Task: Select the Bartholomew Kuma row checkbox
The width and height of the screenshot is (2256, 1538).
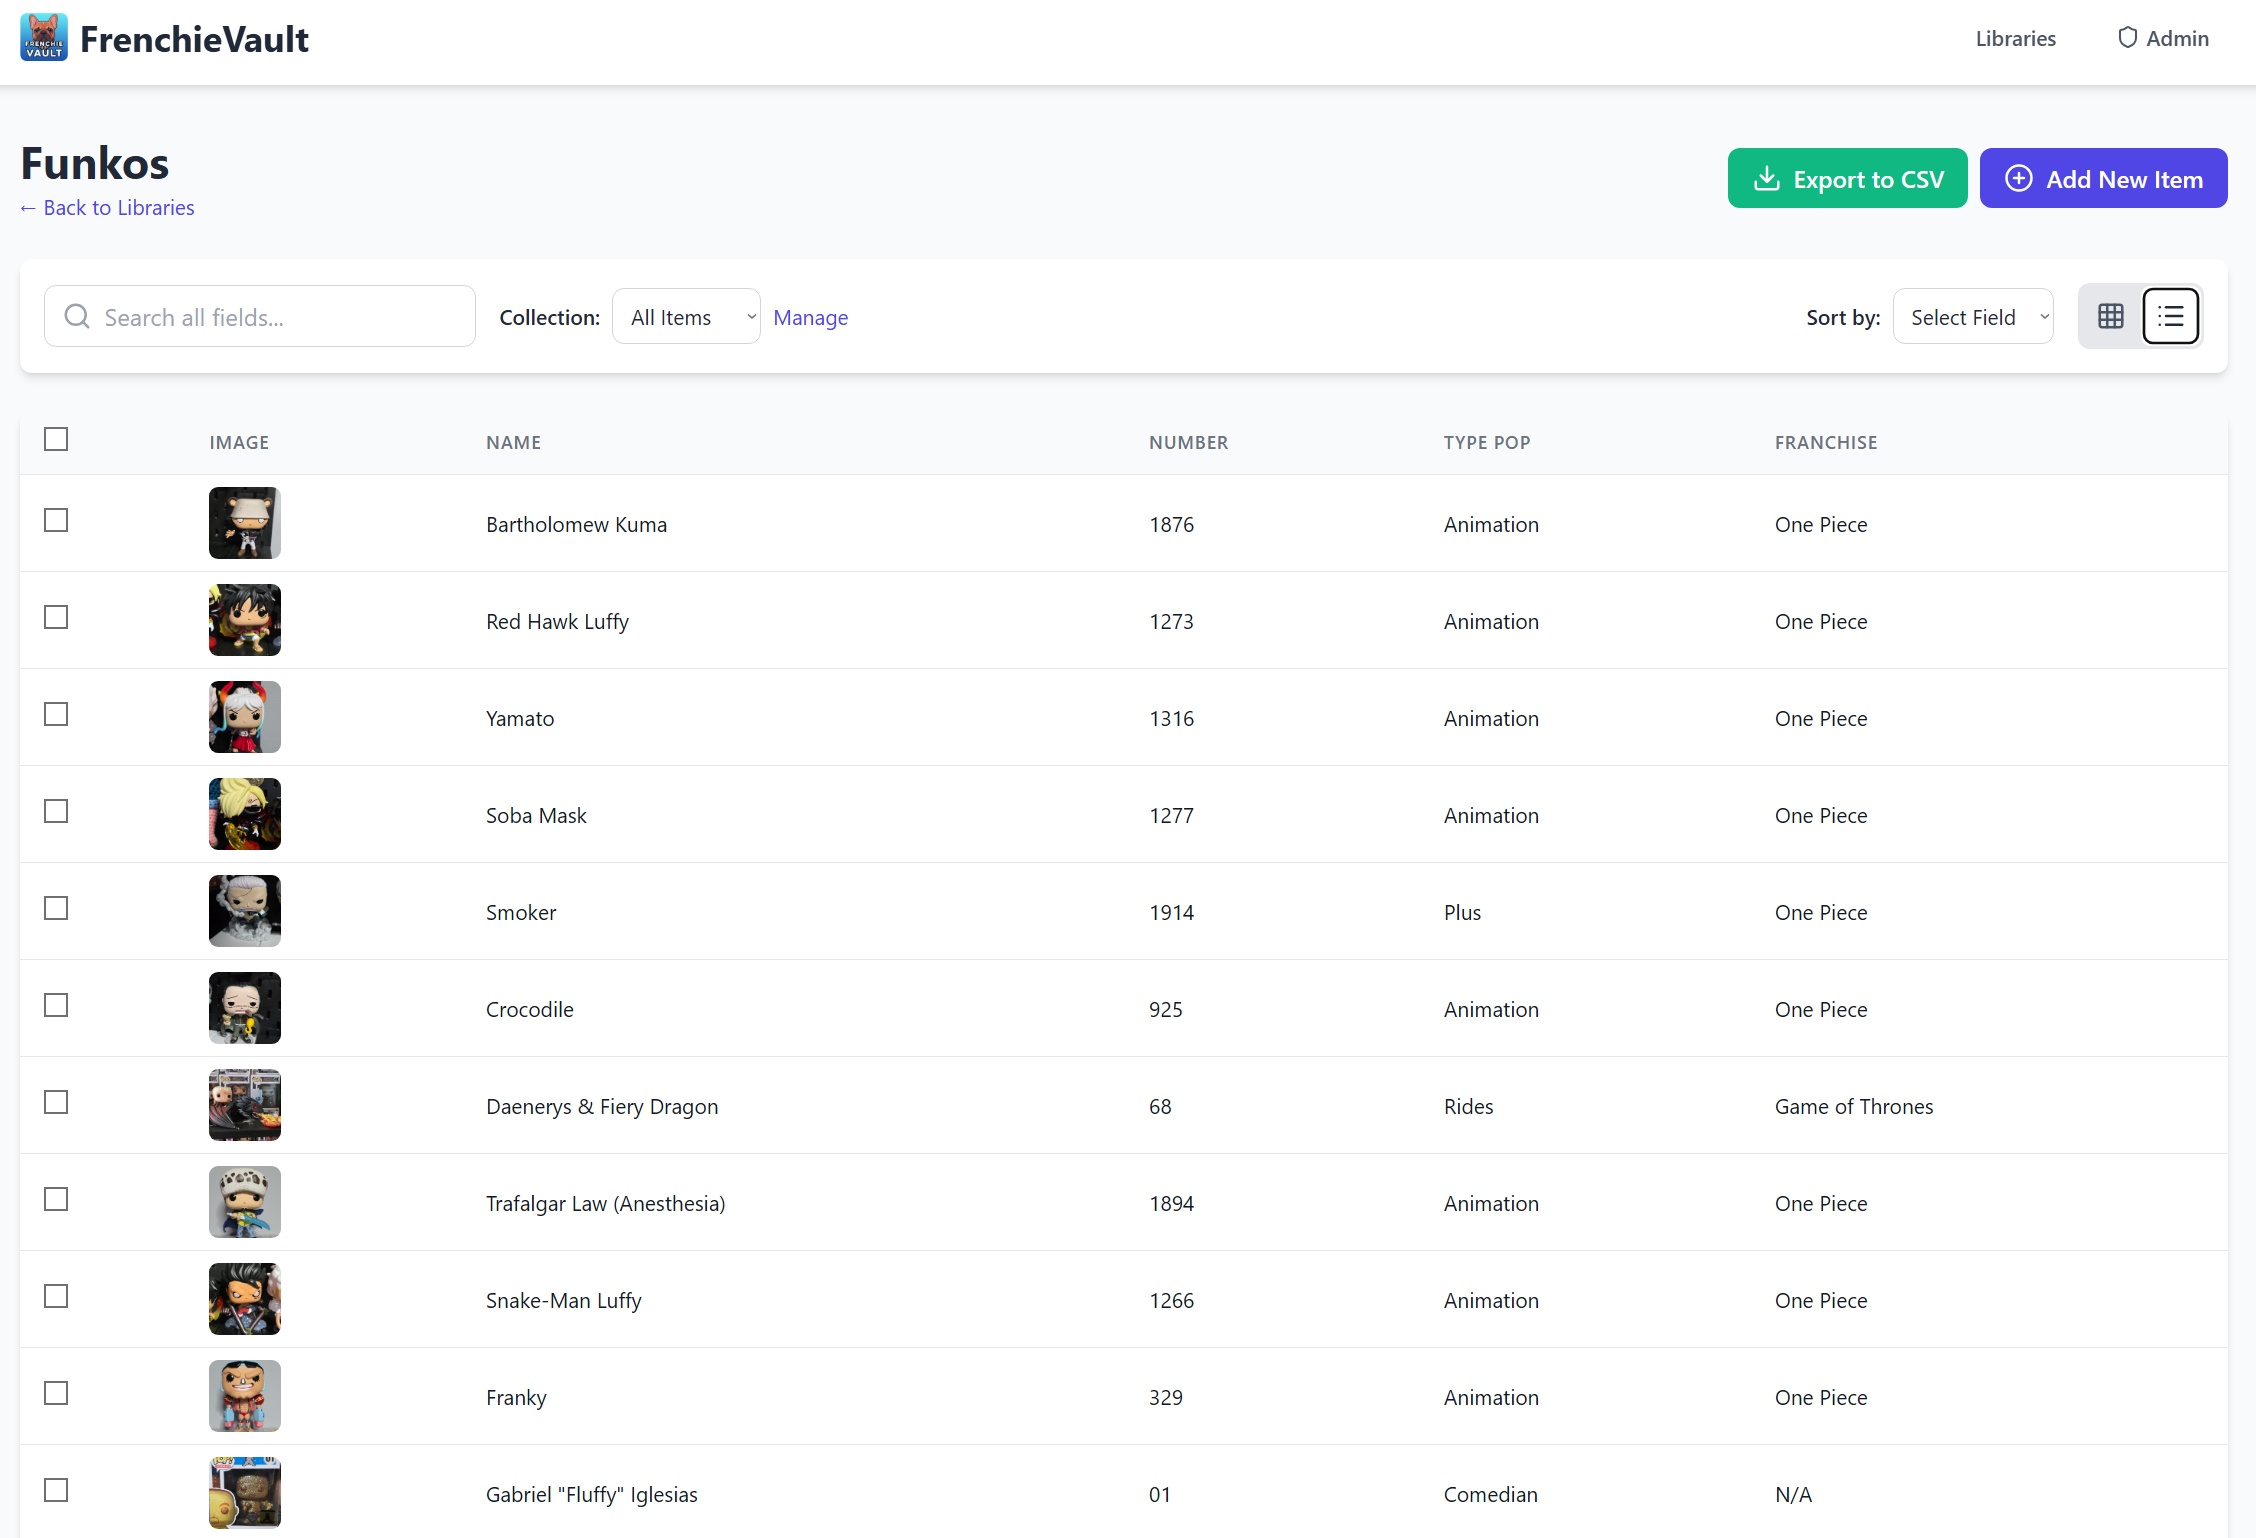Action: point(56,521)
